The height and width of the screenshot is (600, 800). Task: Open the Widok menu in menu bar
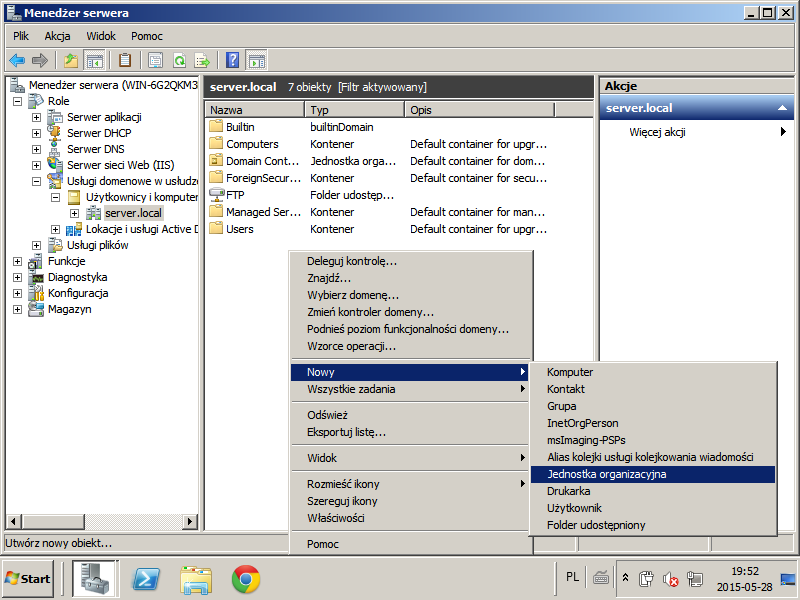click(x=101, y=36)
